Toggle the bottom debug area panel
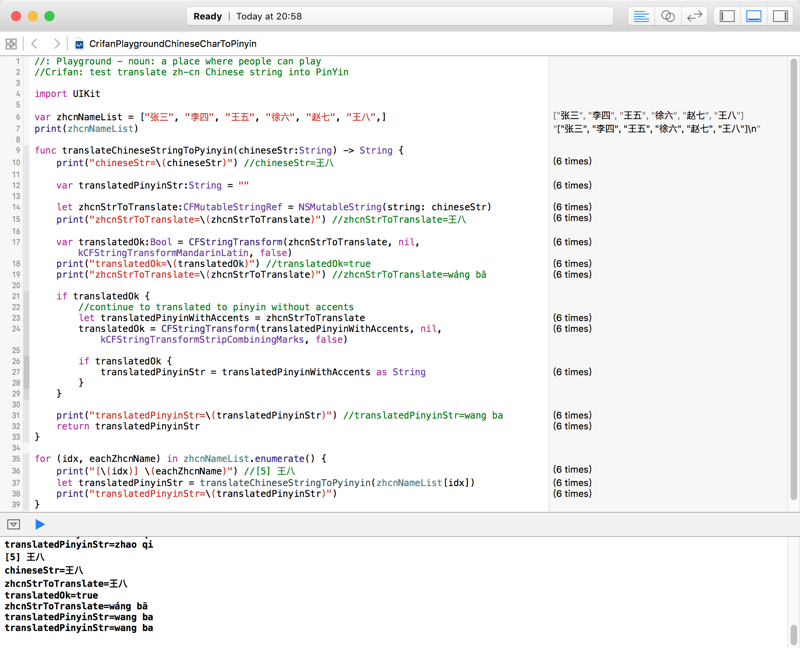The height and width of the screenshot is (648, 800). tap(754, 16)
